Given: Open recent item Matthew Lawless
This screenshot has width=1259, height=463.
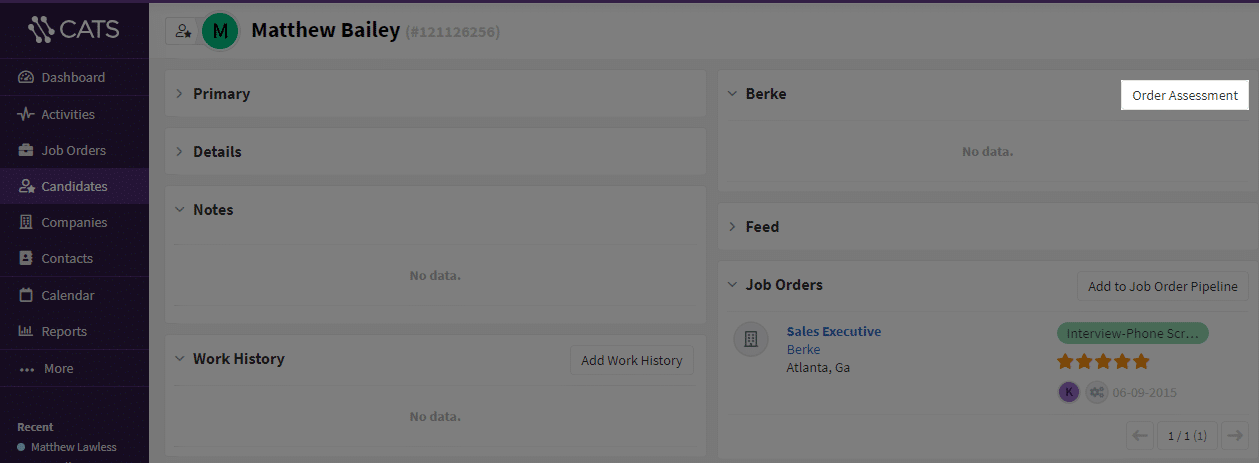Looking at the screenshot, I should point(73,447).
